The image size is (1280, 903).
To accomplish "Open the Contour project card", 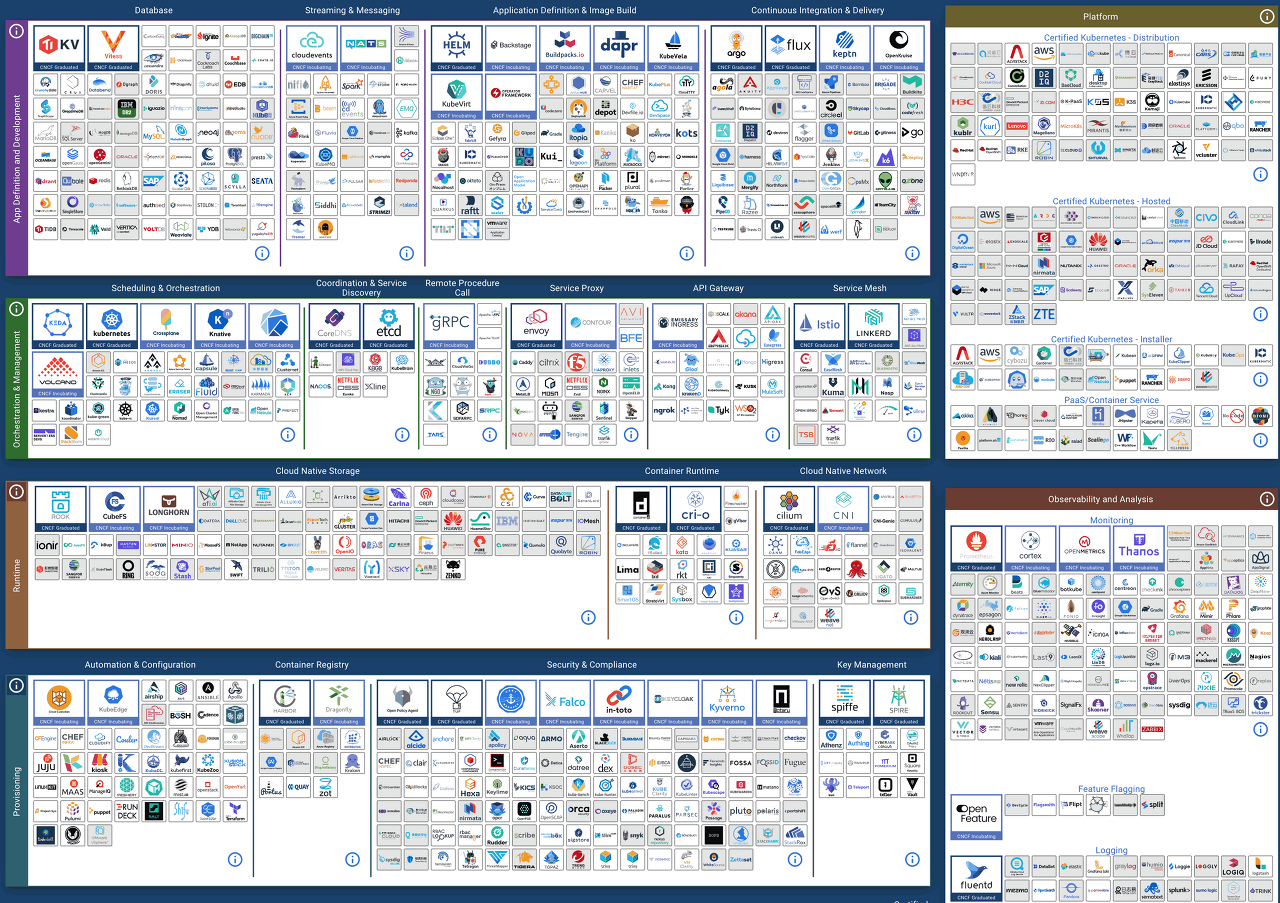I will [591, 326].
